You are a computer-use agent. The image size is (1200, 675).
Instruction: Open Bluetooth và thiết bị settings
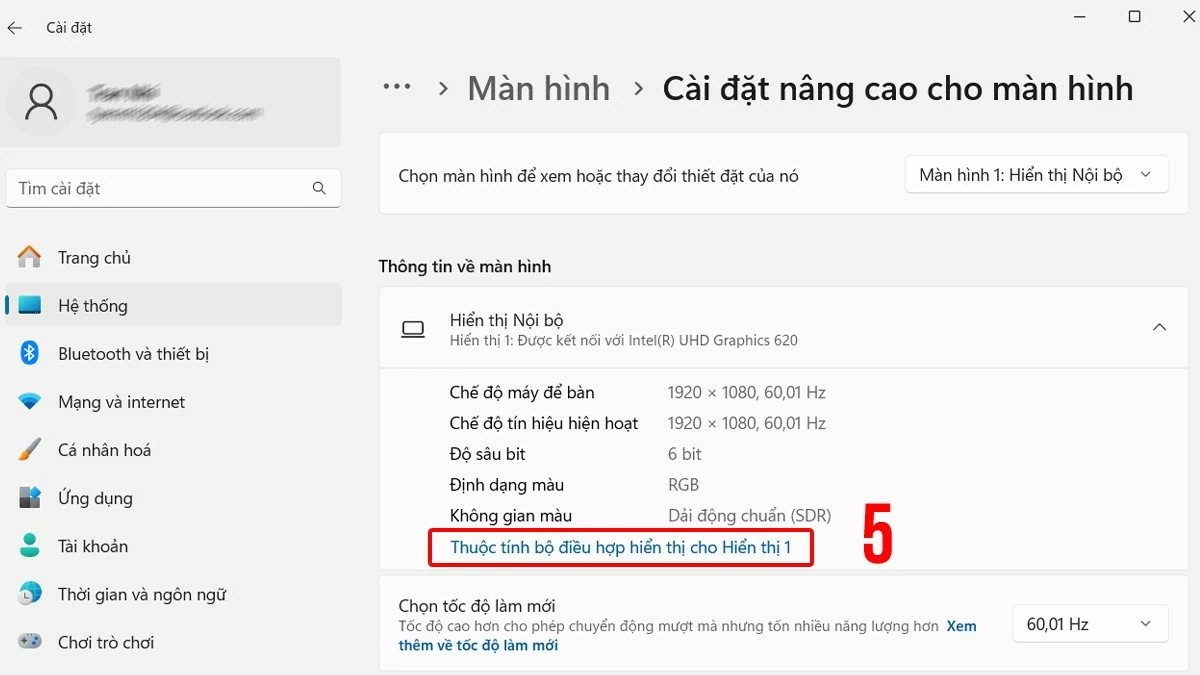pyautogui.click(x=135, y=353)
